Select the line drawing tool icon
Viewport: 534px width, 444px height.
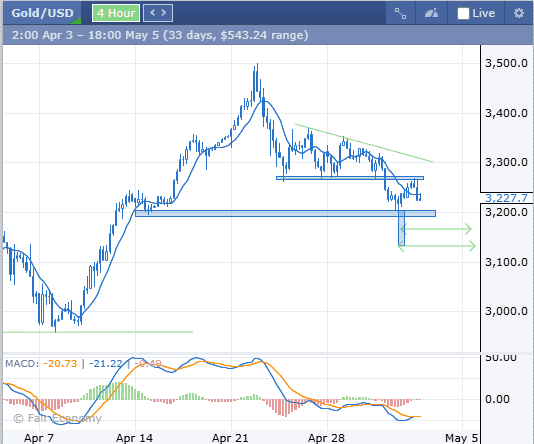[x=400, y=13]
